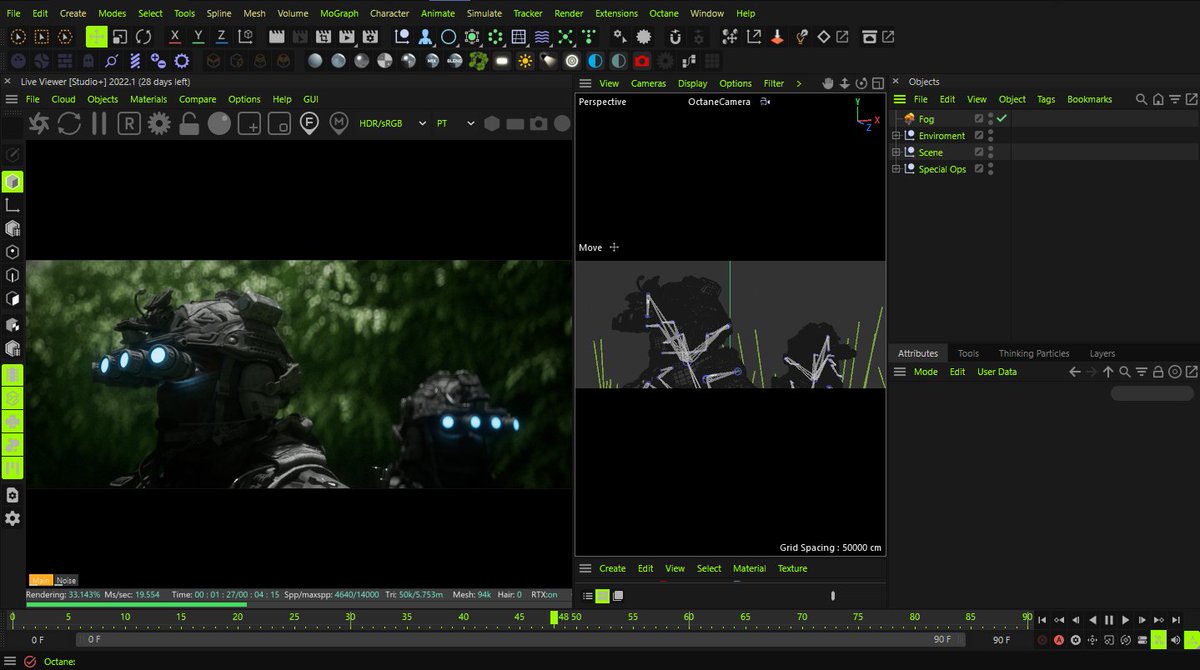1200x670 pixels.
Task: Restart the Octane render with refresh icon
Action: pyautogui.click(x=69, y=124)
